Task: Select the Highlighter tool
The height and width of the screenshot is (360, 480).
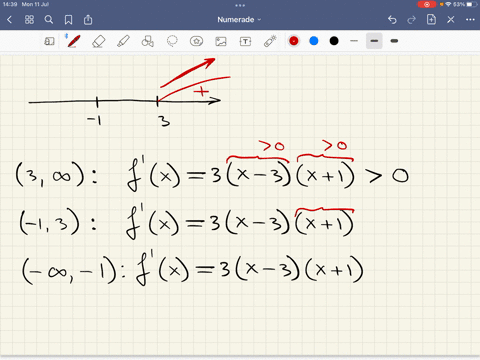Action: (123, 41)
